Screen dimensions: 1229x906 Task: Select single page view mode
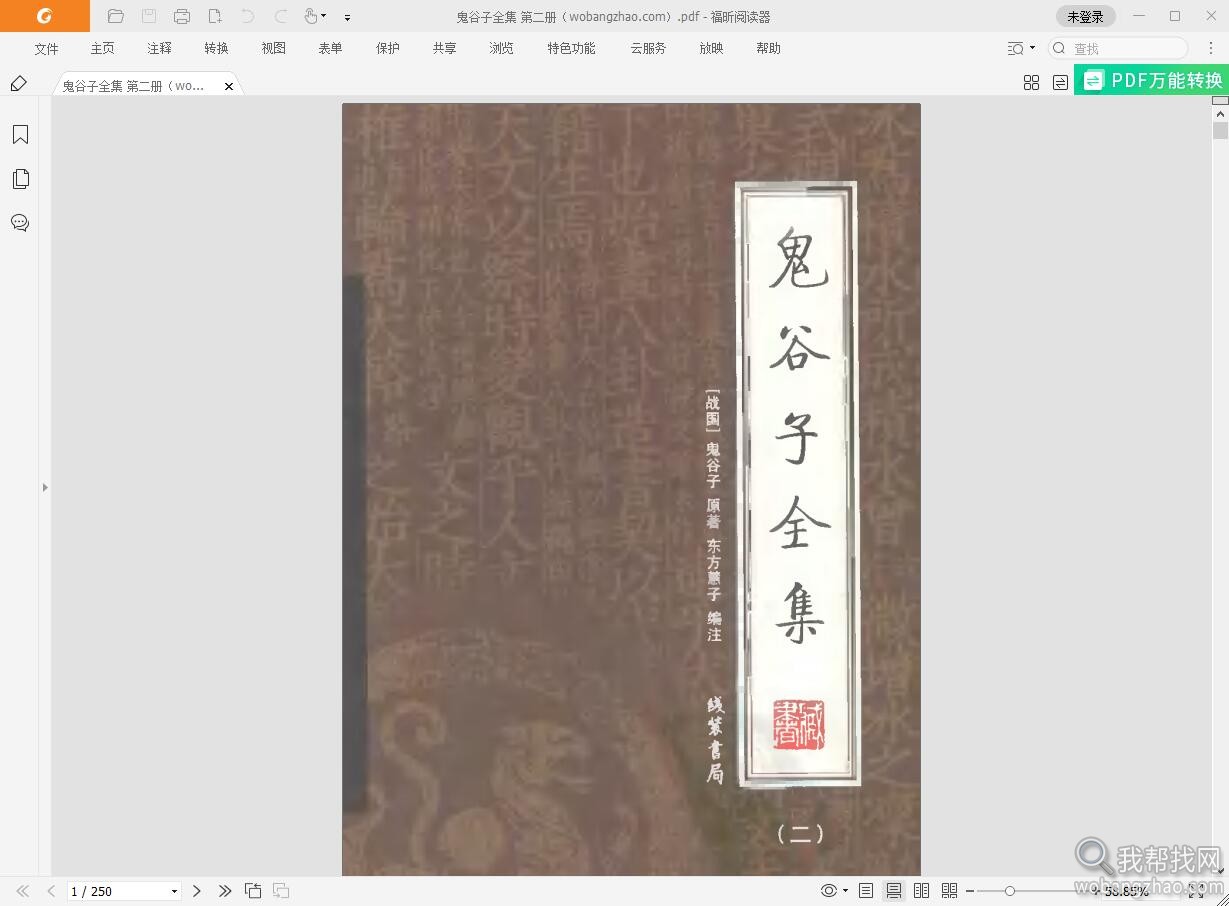click(x=866, y=891)
